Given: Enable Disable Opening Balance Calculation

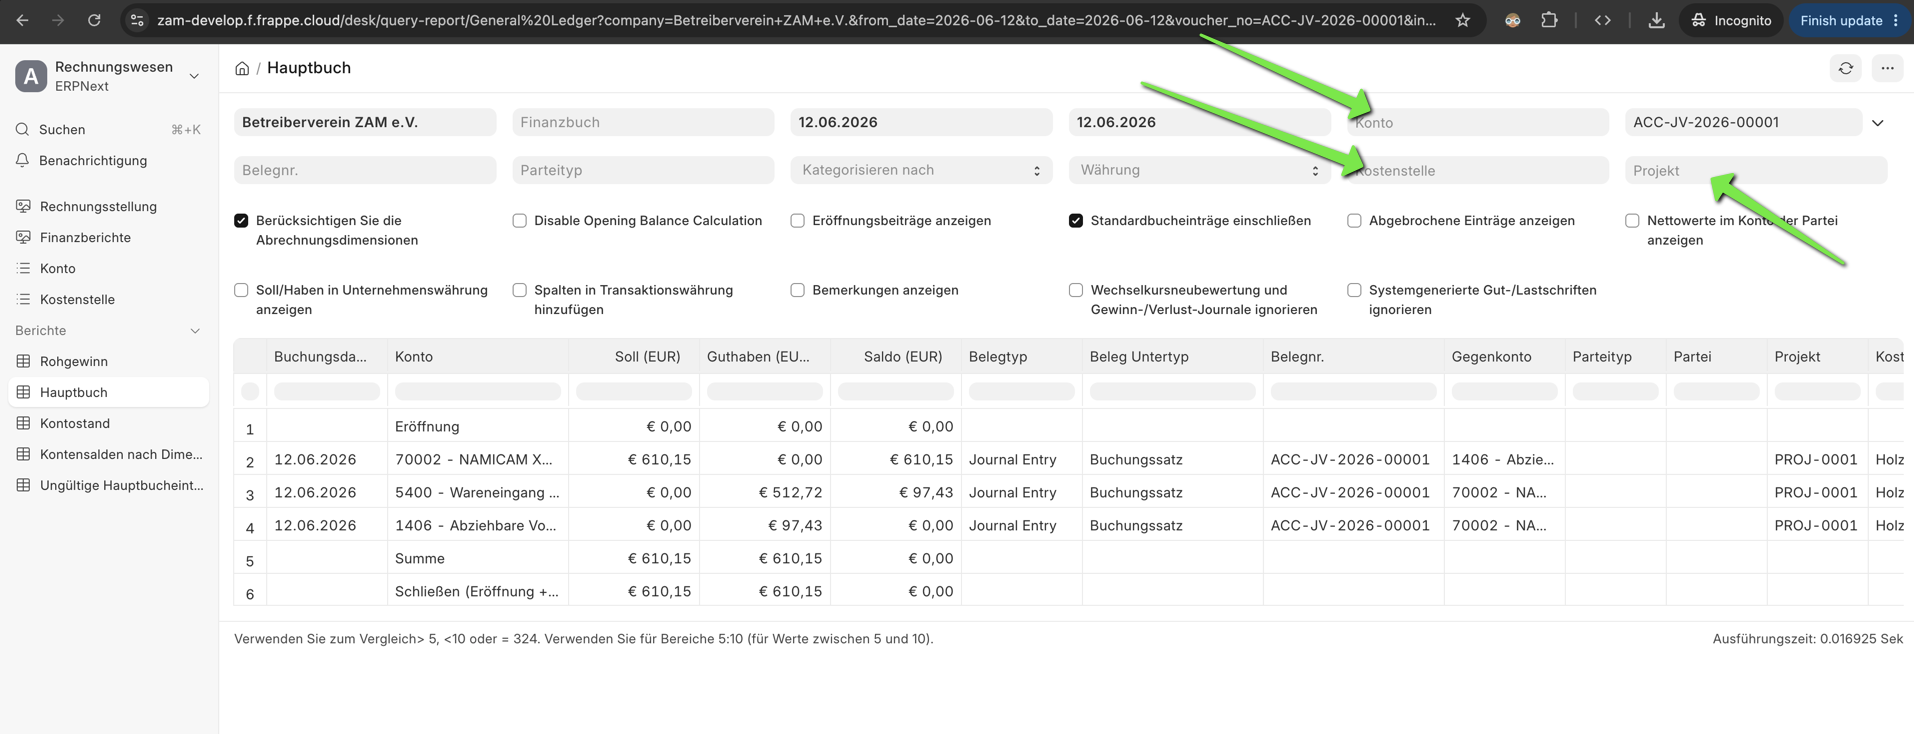Looking at the screenshot, I should (519, 220).
